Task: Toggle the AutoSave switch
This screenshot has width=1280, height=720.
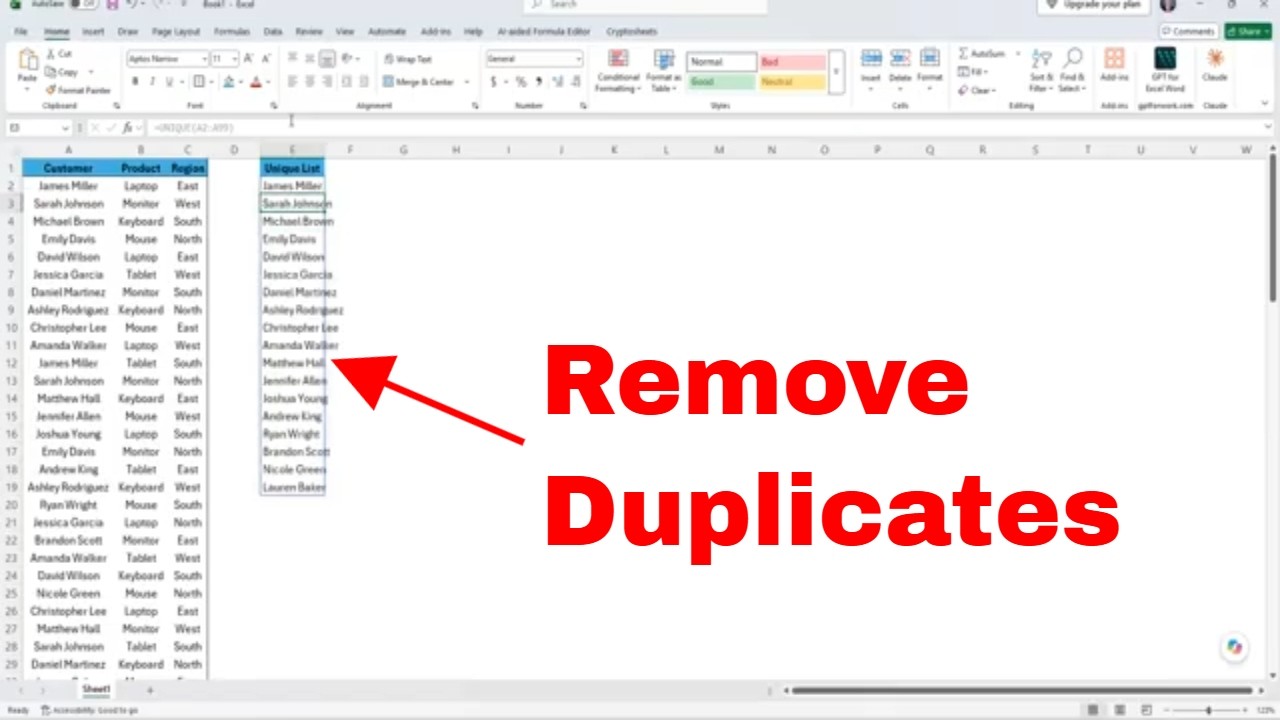Action: [x=85, y=5]
